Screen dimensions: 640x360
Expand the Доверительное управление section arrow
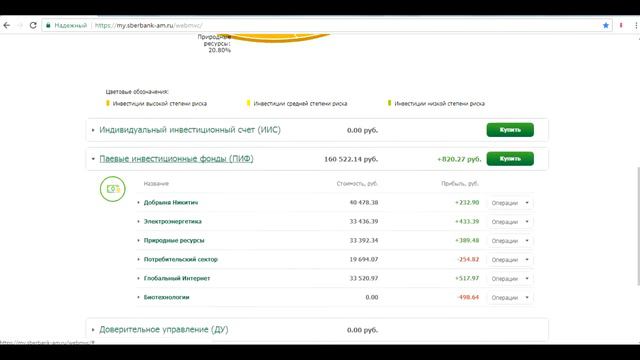tap(93, 330)
